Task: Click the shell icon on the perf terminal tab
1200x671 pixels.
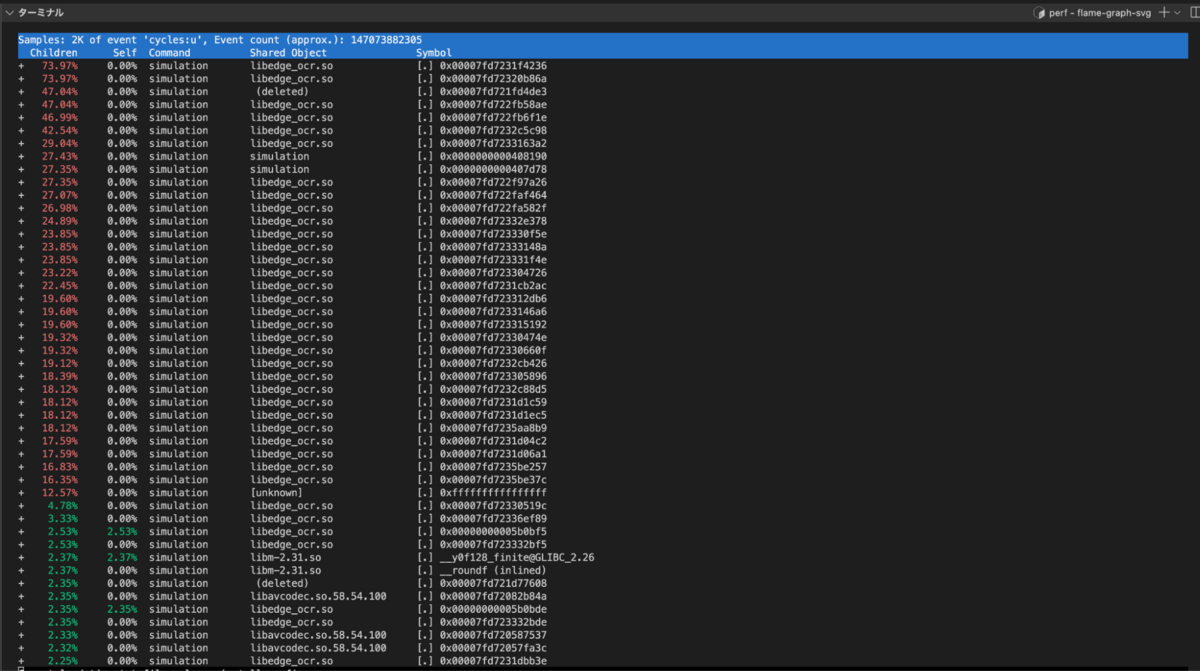Action: coord(1040,13)
